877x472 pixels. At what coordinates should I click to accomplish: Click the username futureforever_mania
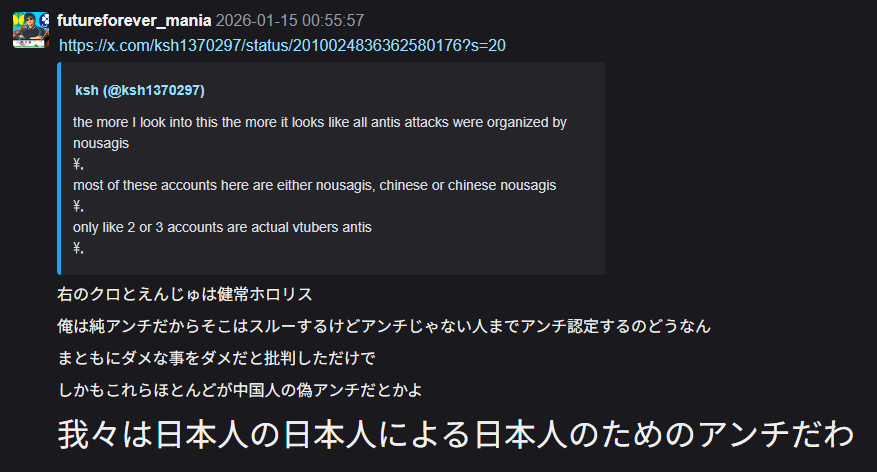tap(134, 21)
